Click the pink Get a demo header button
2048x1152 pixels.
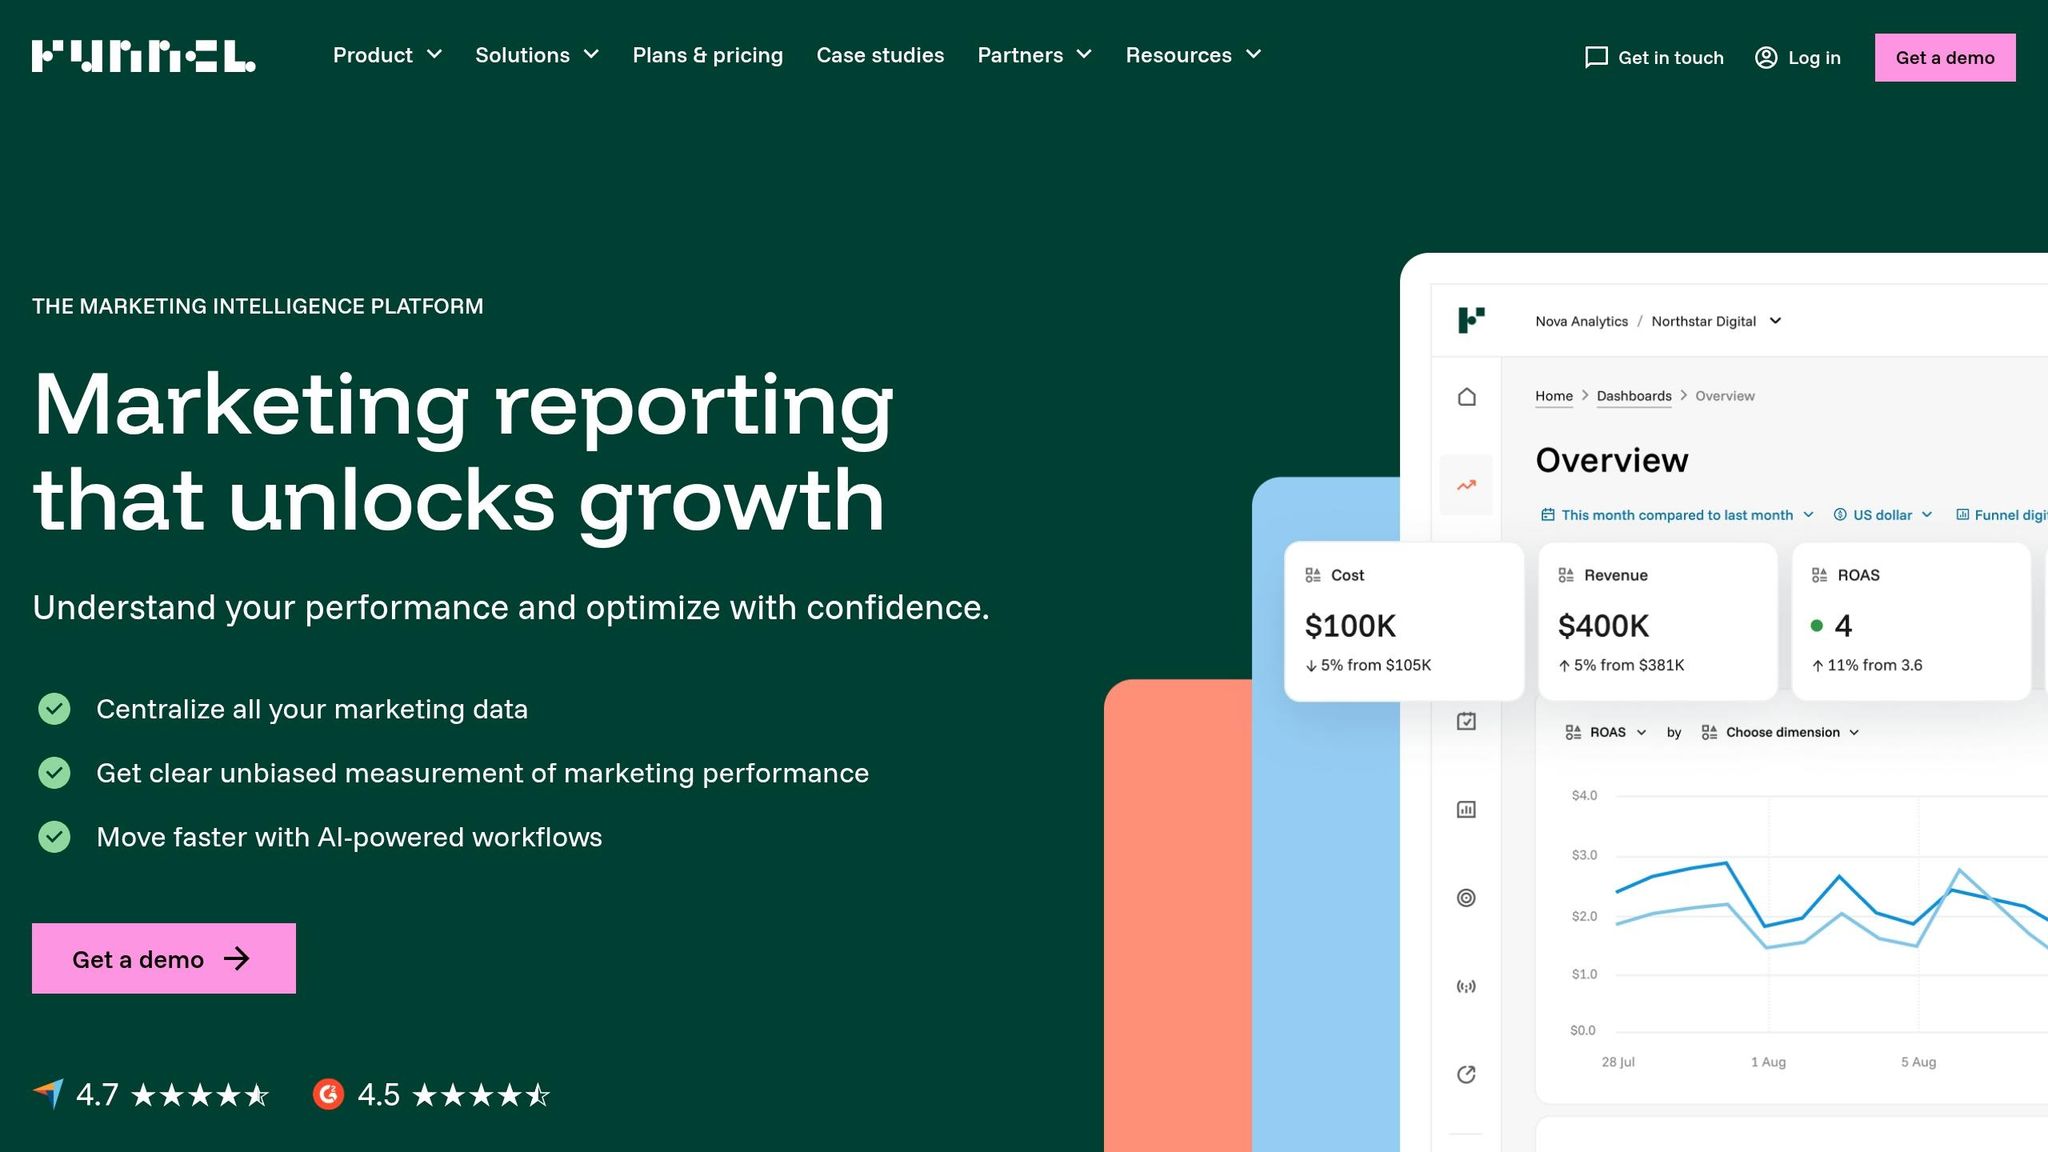(x=1944, y=58)
